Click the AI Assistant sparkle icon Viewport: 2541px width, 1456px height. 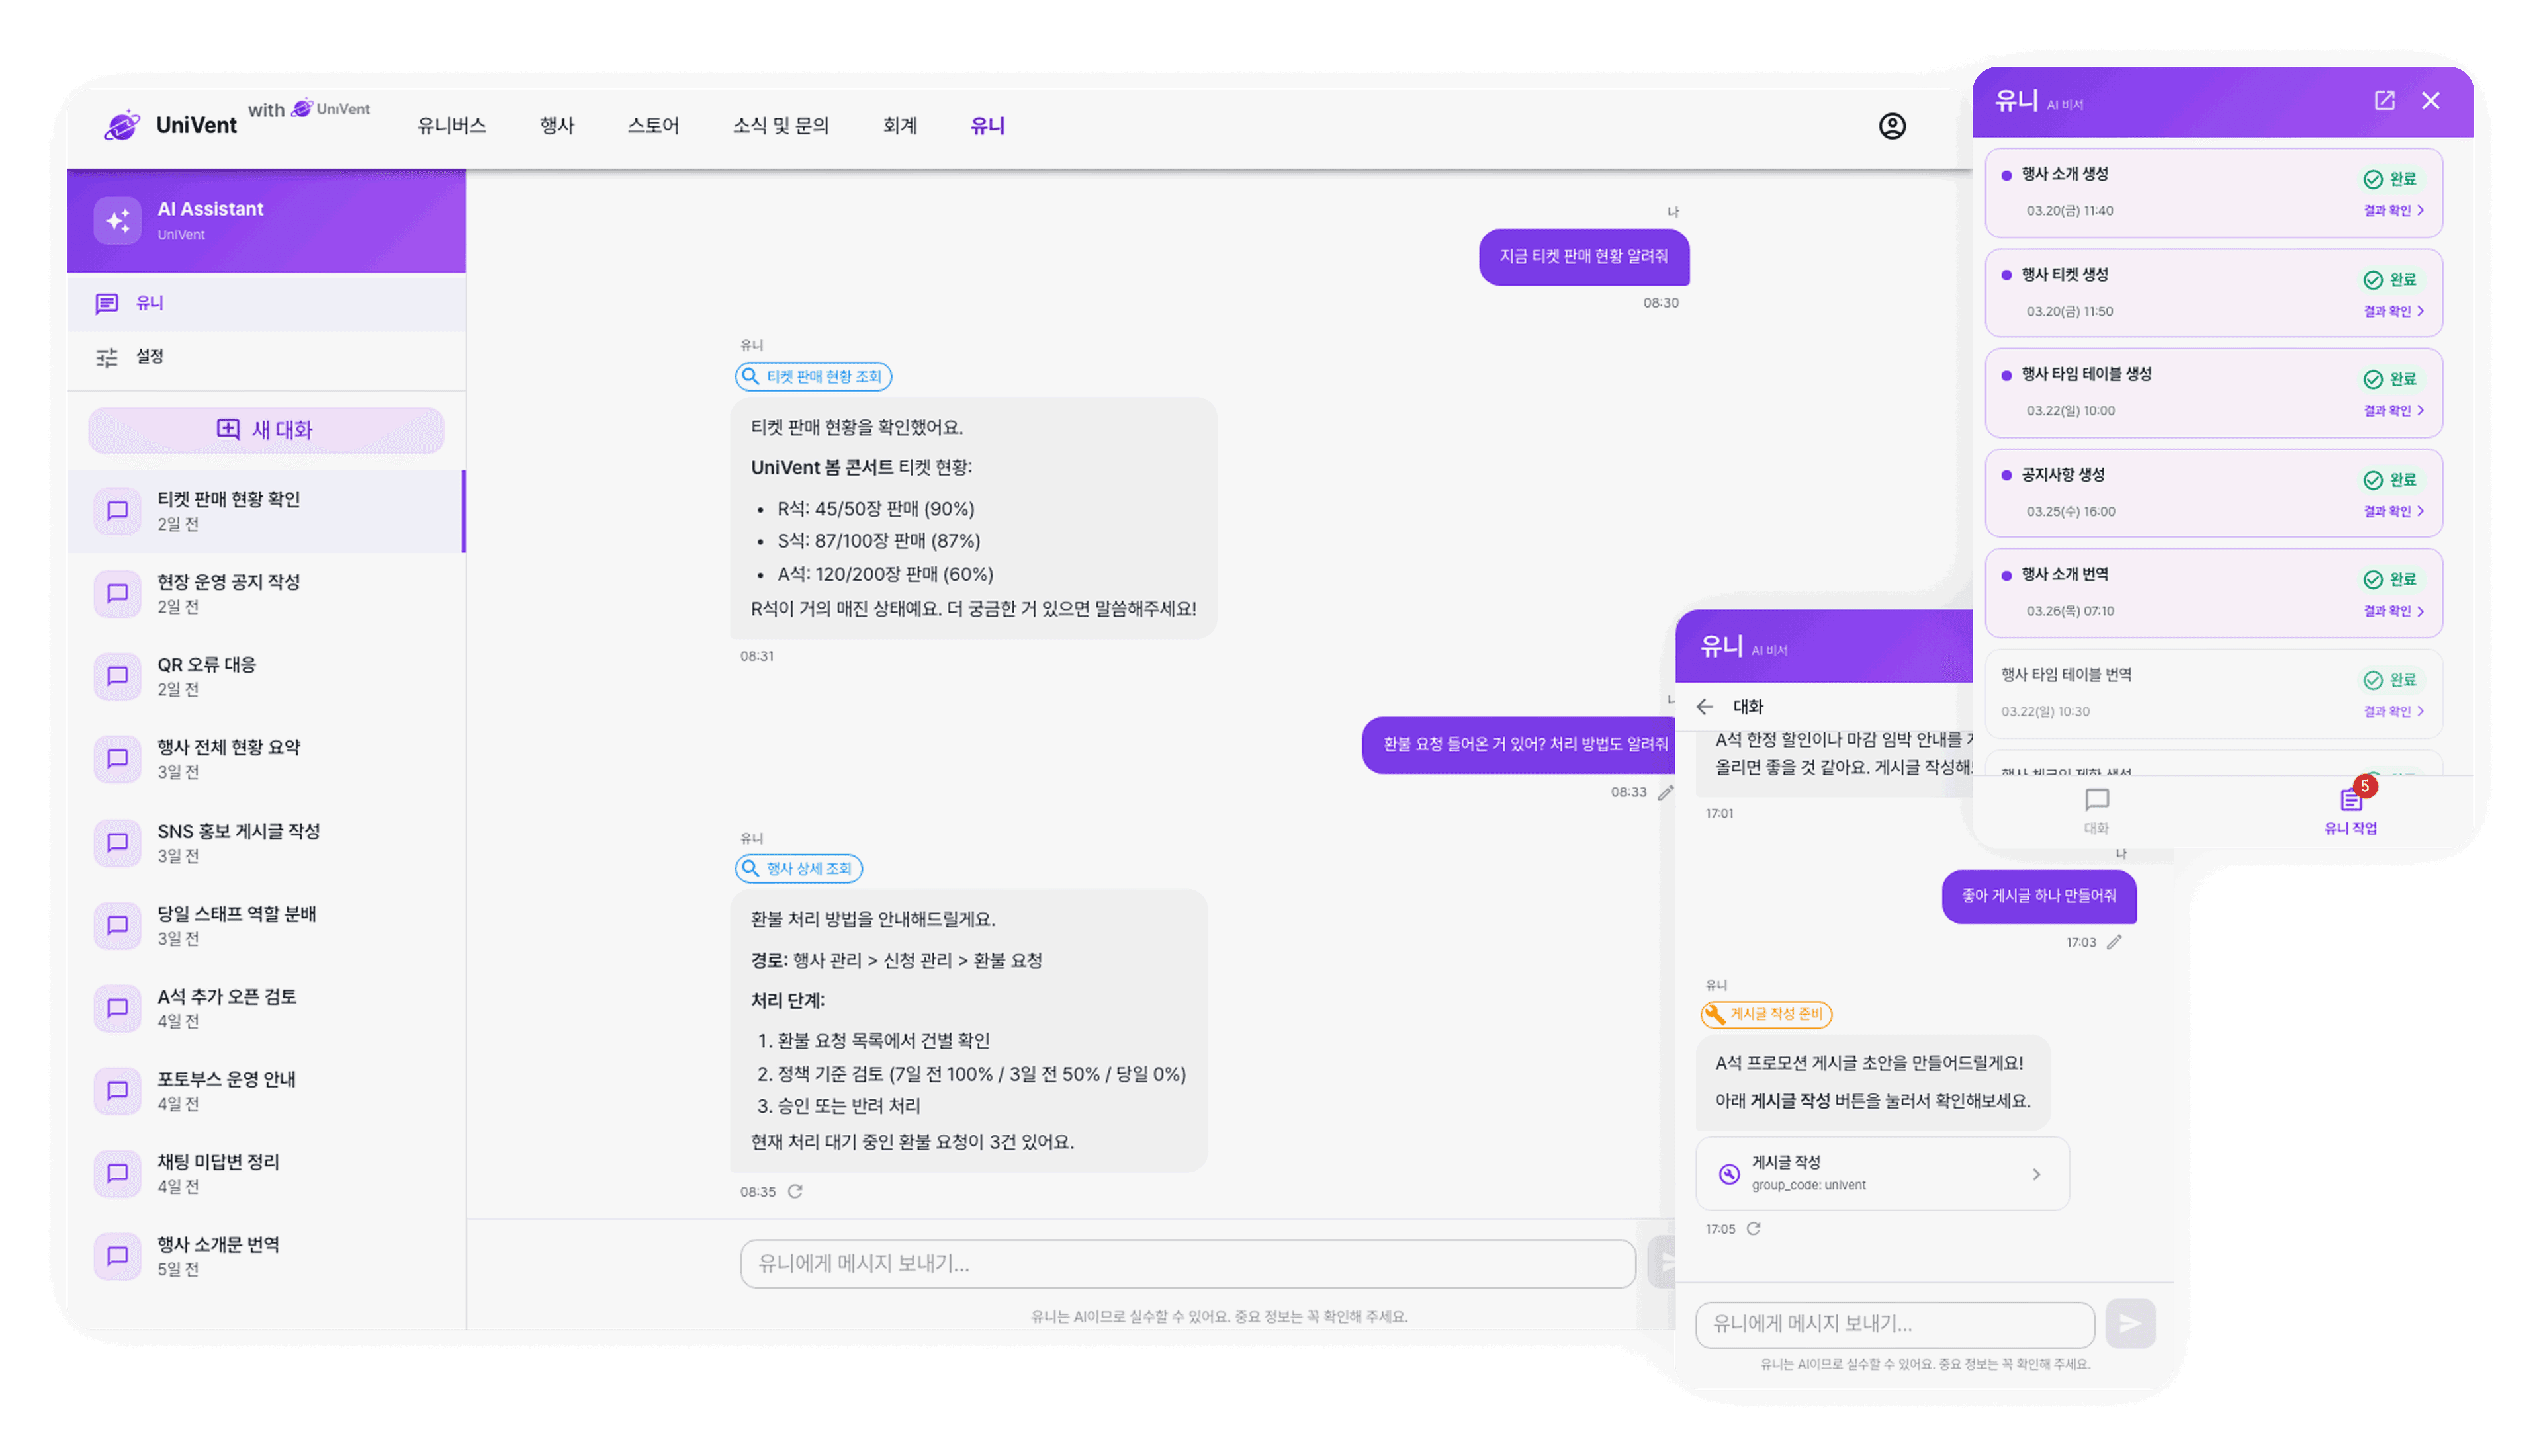[117, 220]
